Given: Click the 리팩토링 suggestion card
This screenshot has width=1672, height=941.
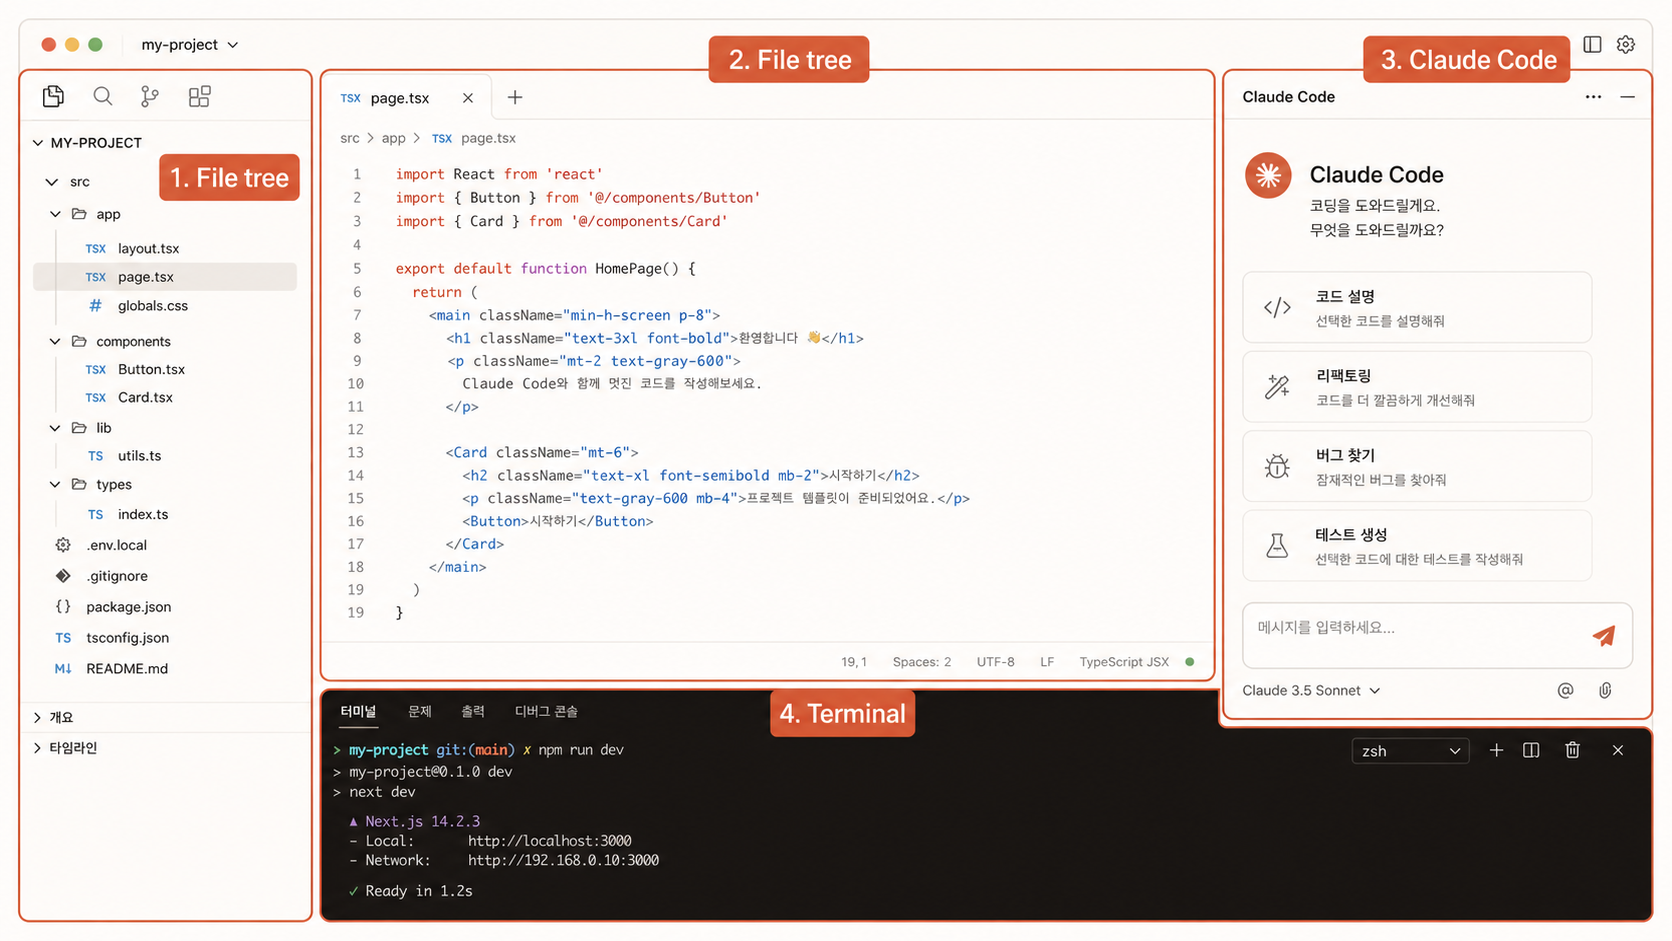Looking at the screenshot, I should (1417, 387).
